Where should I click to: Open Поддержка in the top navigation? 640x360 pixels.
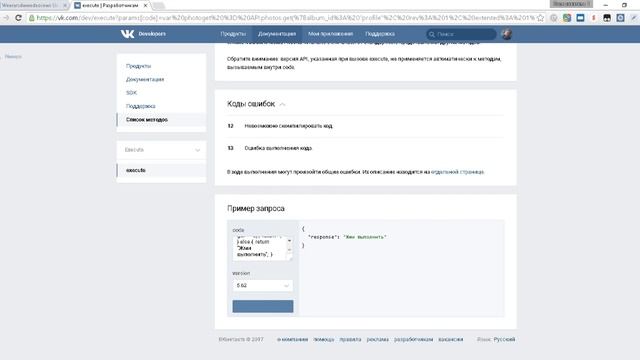[380, 34]
